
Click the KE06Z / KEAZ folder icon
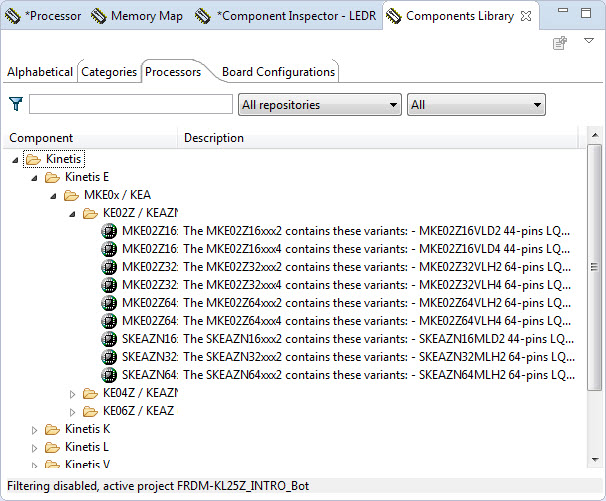point(90,411)
